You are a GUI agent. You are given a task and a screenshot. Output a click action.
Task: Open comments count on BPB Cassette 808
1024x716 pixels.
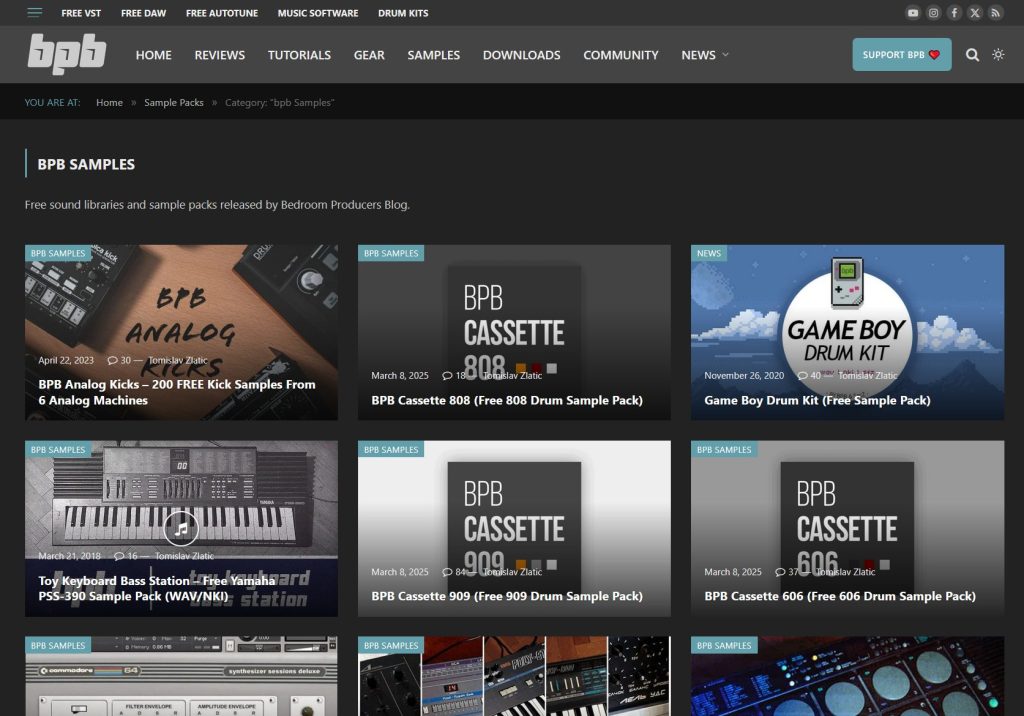click(x=454, y=376)
